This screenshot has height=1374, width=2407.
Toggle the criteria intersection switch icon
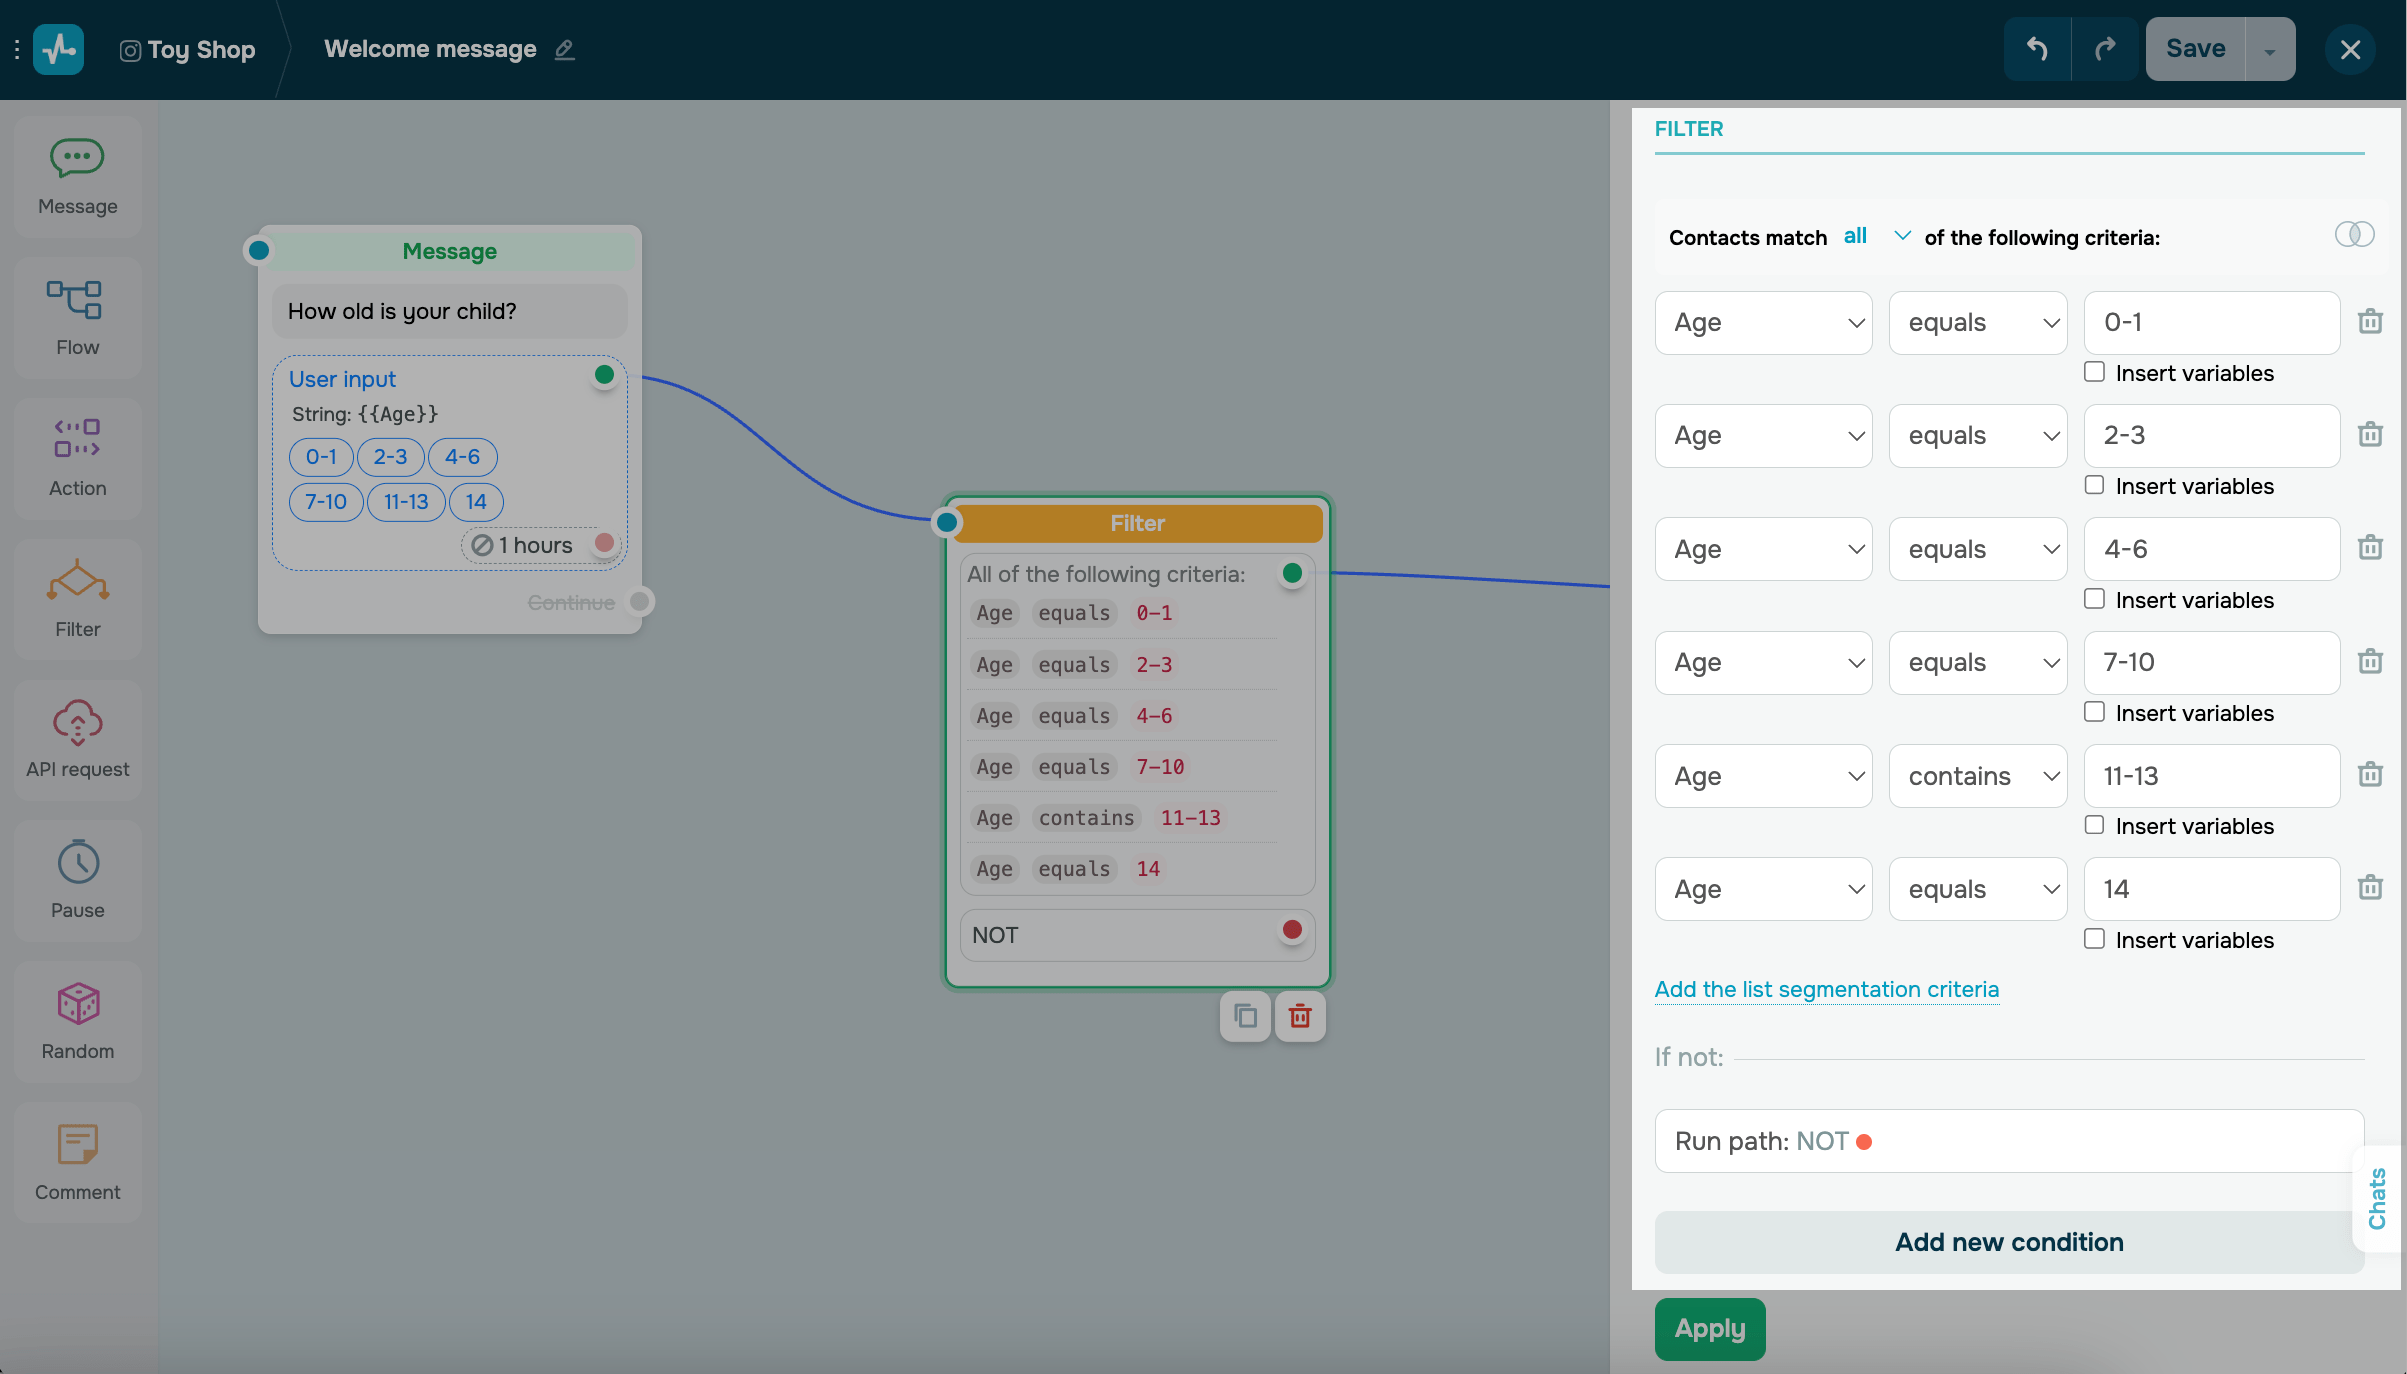point(2354,235)
